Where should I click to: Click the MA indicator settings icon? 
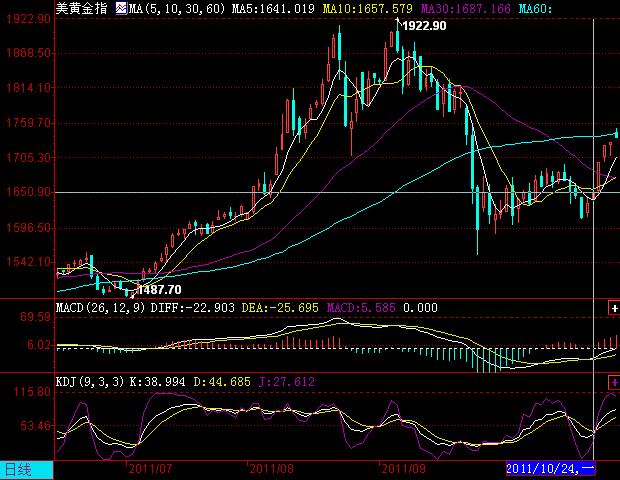121,8
